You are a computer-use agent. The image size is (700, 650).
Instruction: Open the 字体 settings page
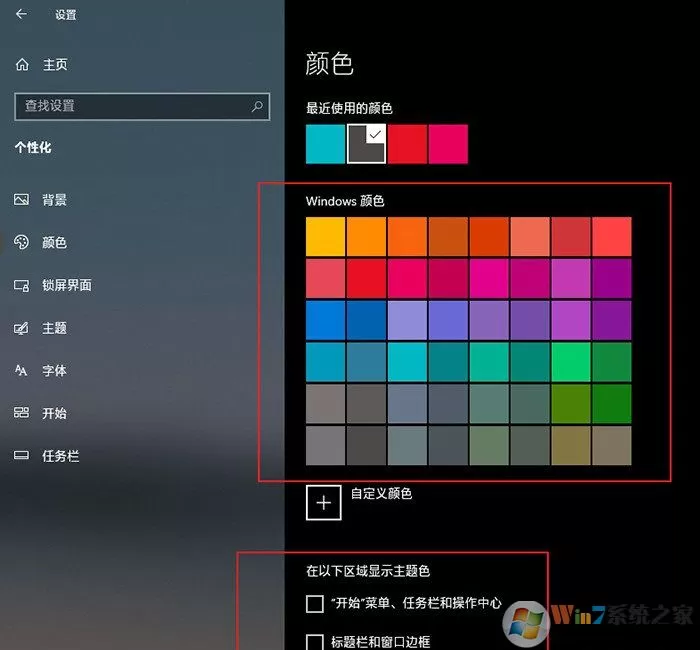tap(41, 371)
